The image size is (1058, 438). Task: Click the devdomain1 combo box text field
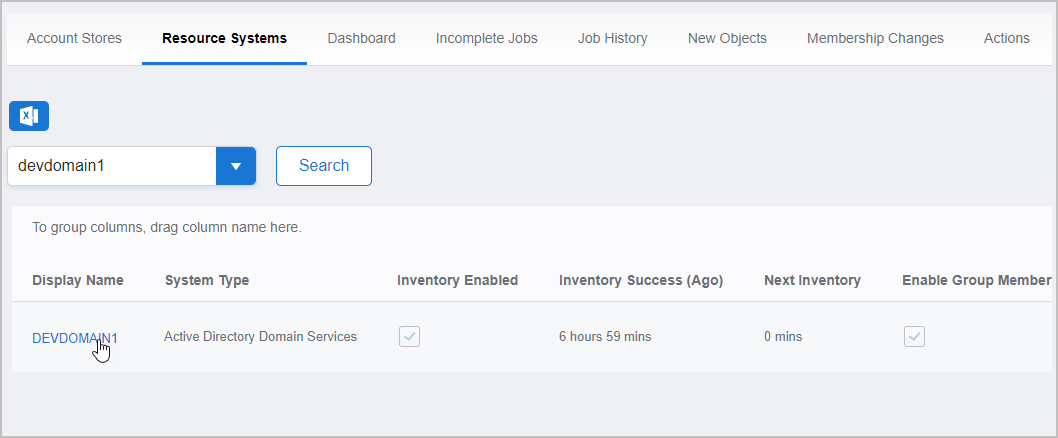click(112, 166)
